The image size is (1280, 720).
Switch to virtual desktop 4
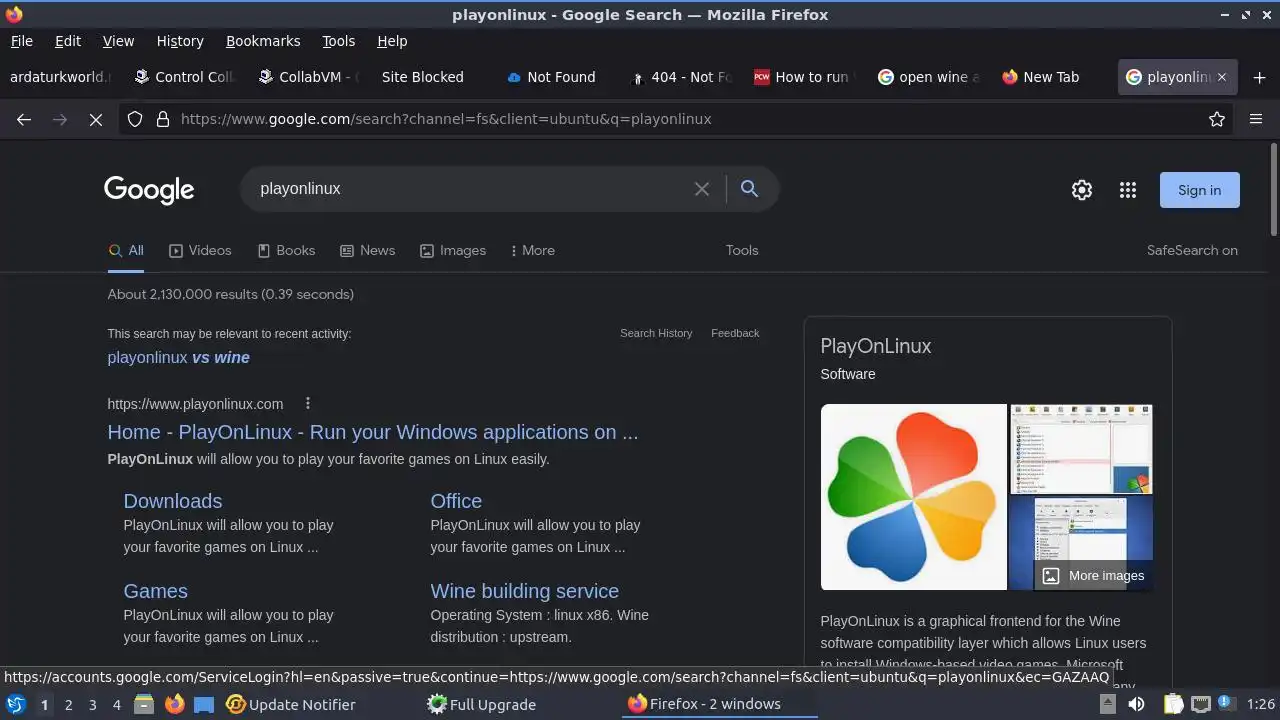(117, 704)
